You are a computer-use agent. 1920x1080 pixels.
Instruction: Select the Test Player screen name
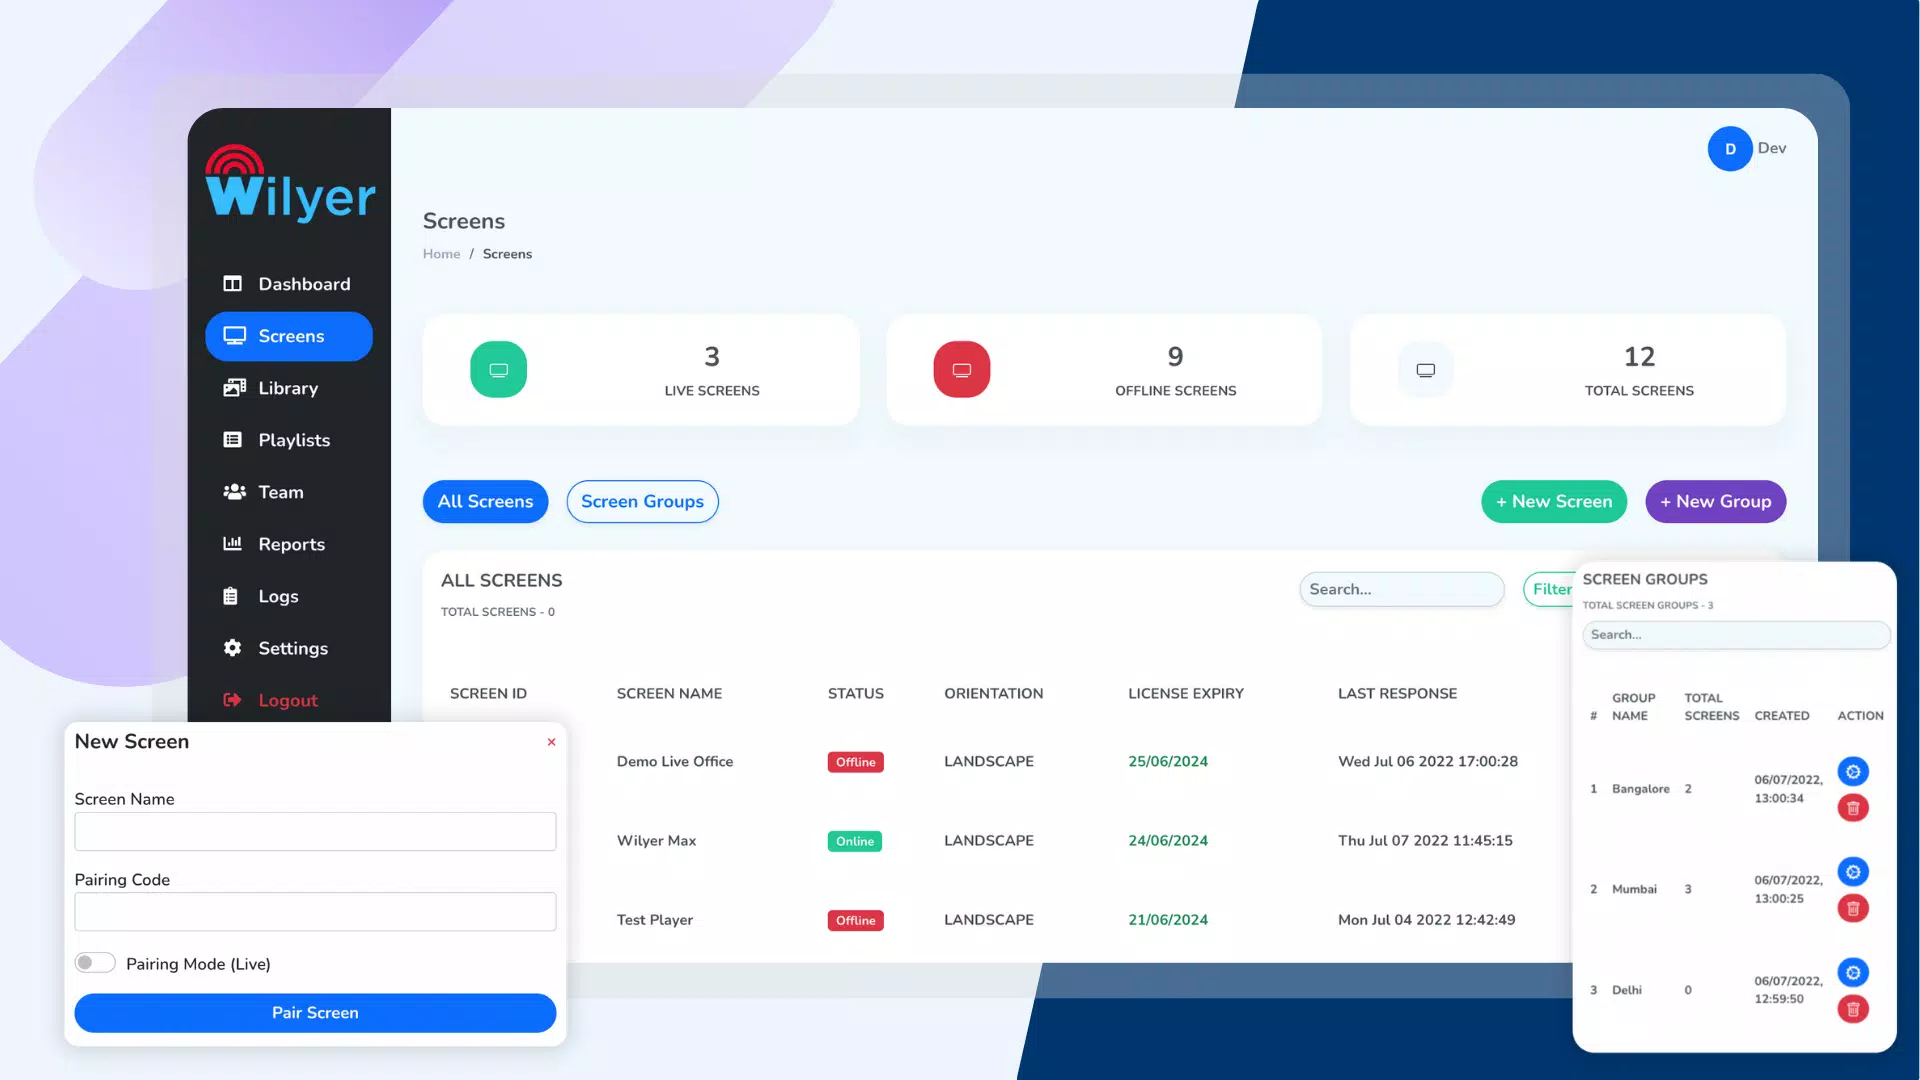[x=655, y=919]
